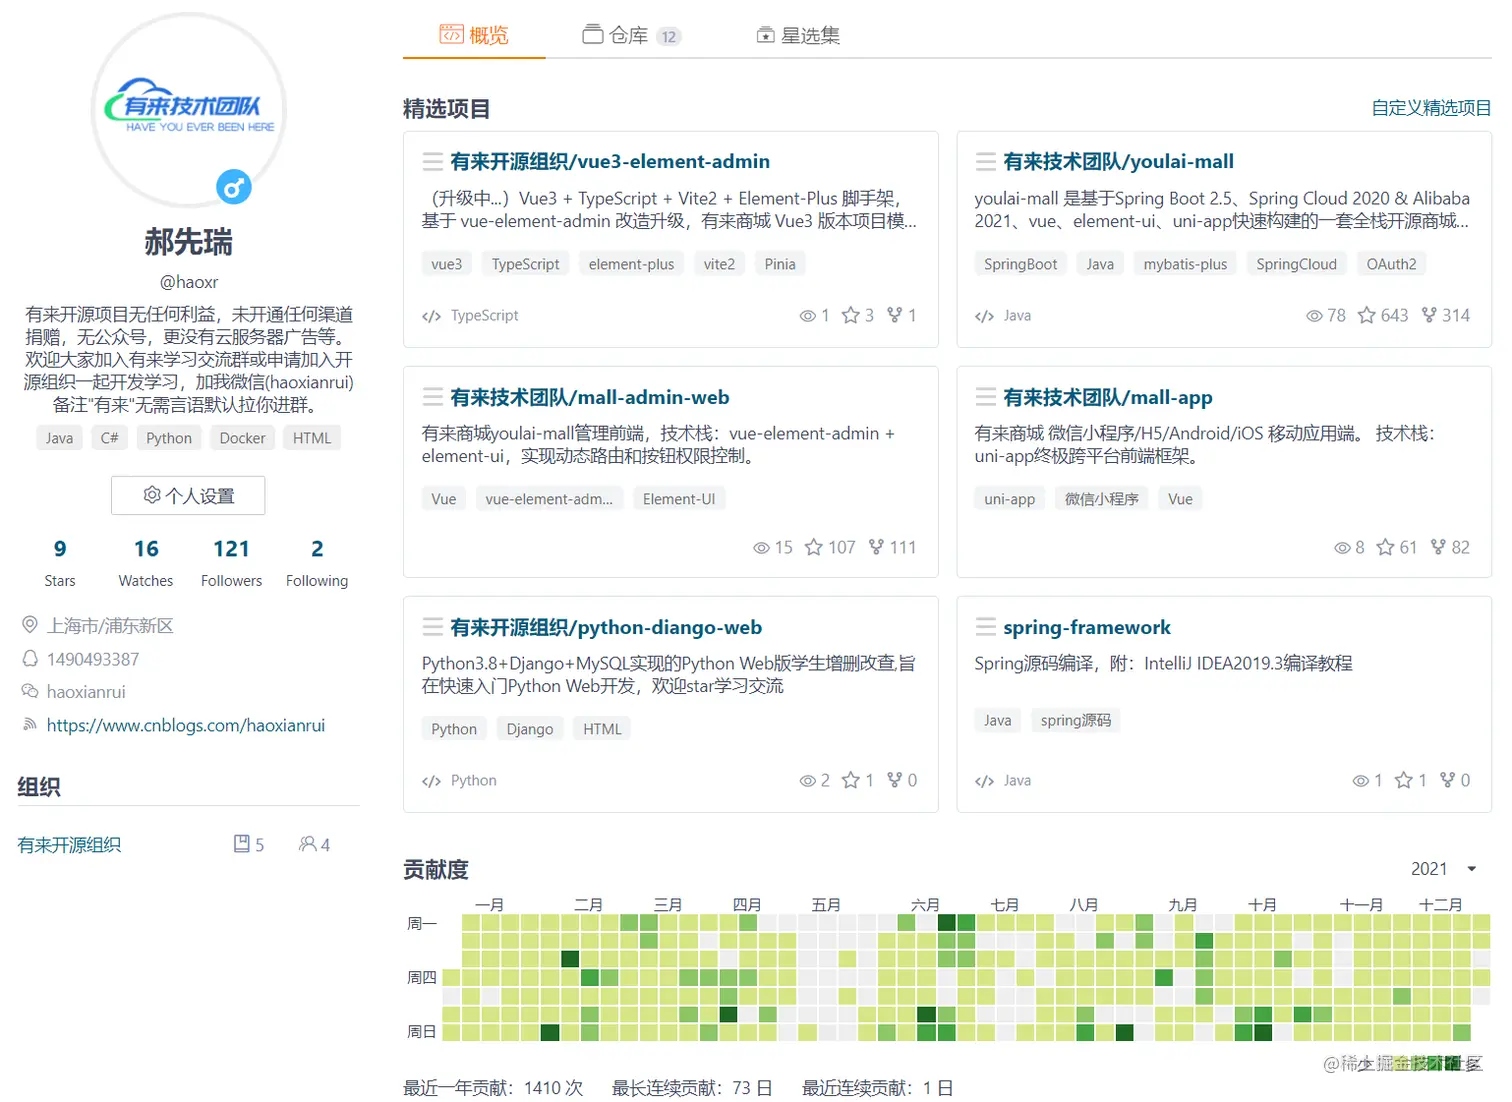Click the 最近一年贡献: 1410 次 text

click(493, 1088)
